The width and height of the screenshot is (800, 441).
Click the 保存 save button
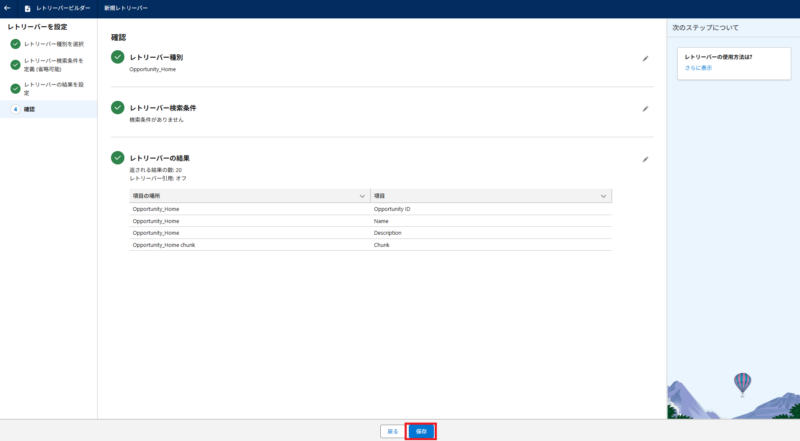point(421,431)
